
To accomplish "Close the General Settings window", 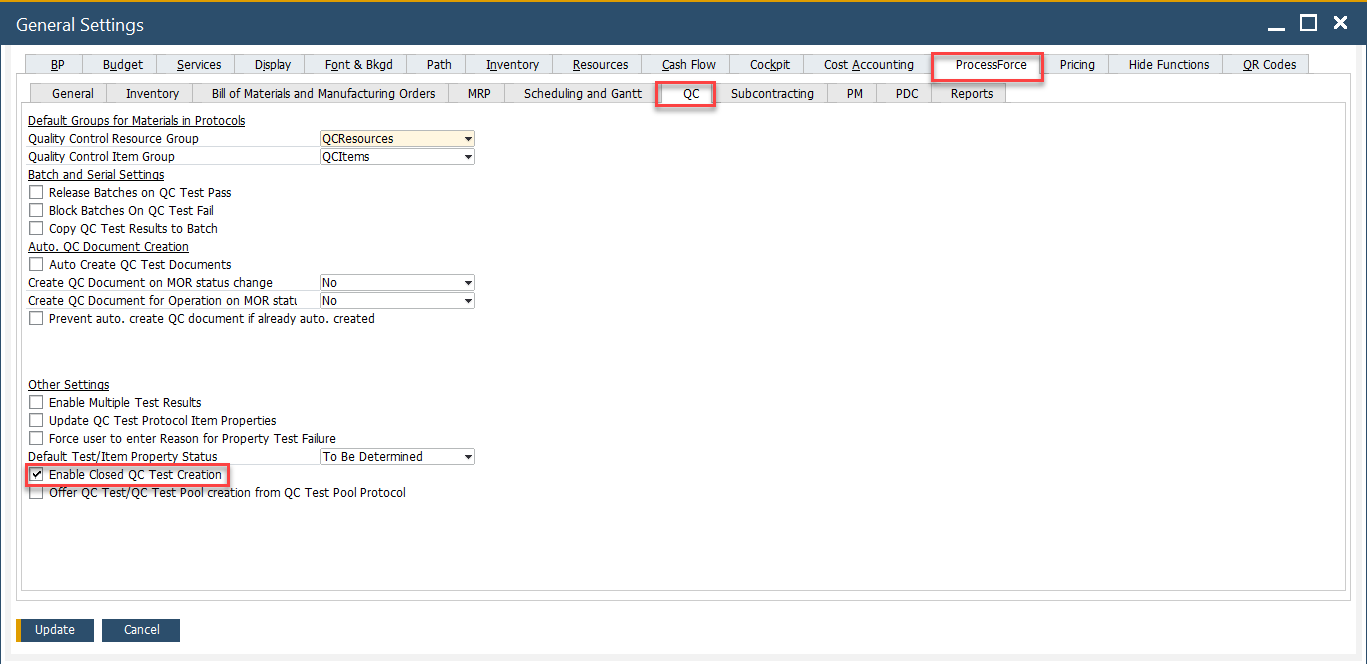I will pos(1339,23).
